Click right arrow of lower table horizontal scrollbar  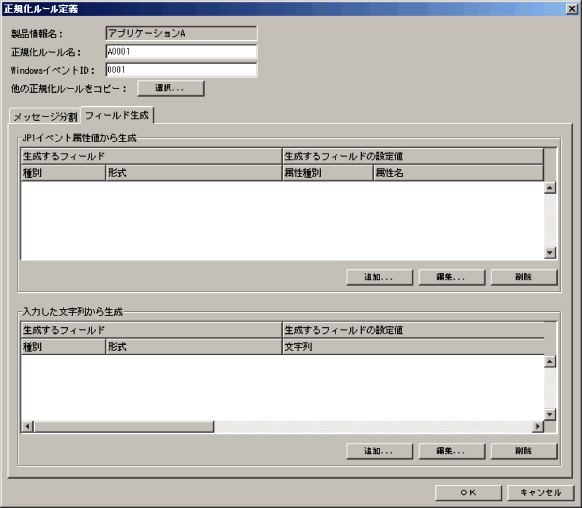click(537, 426)
